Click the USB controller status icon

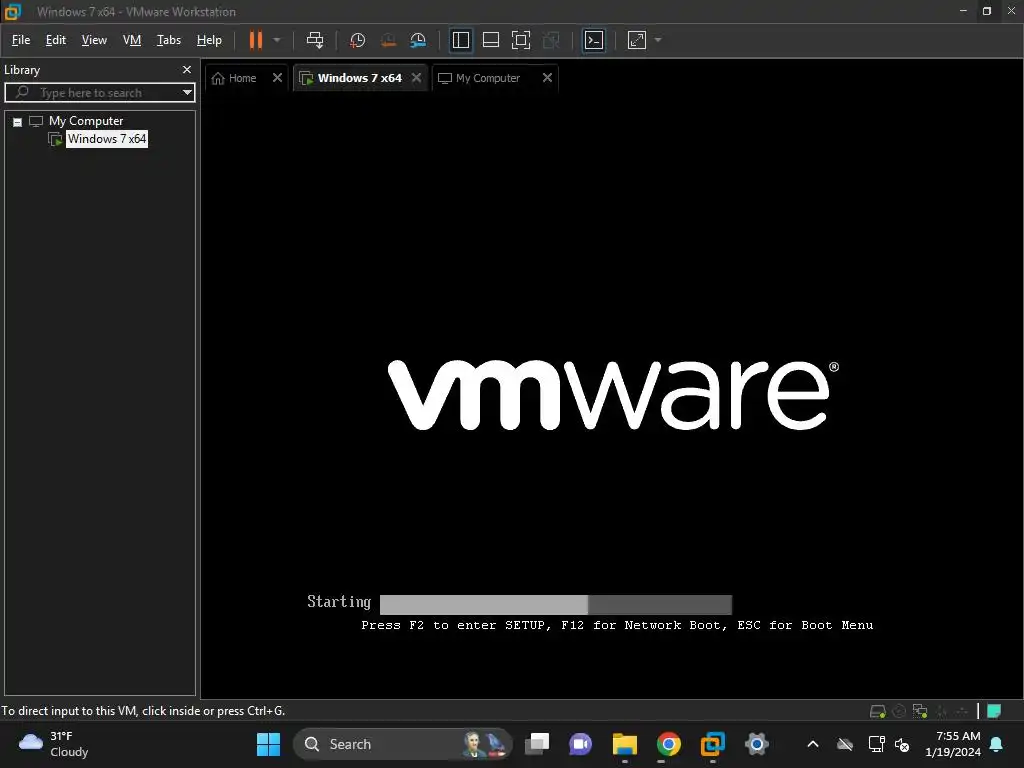click(941, 711)
